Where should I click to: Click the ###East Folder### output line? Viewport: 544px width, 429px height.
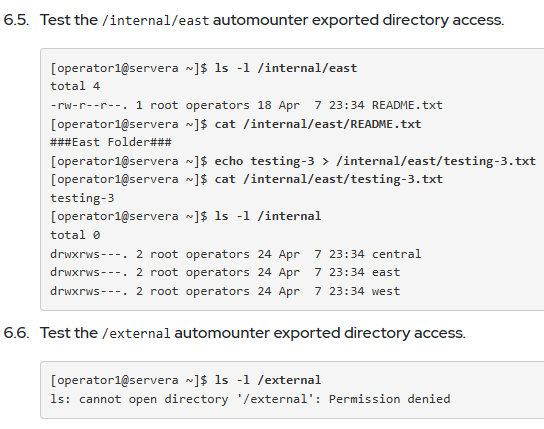click(111, 142)
